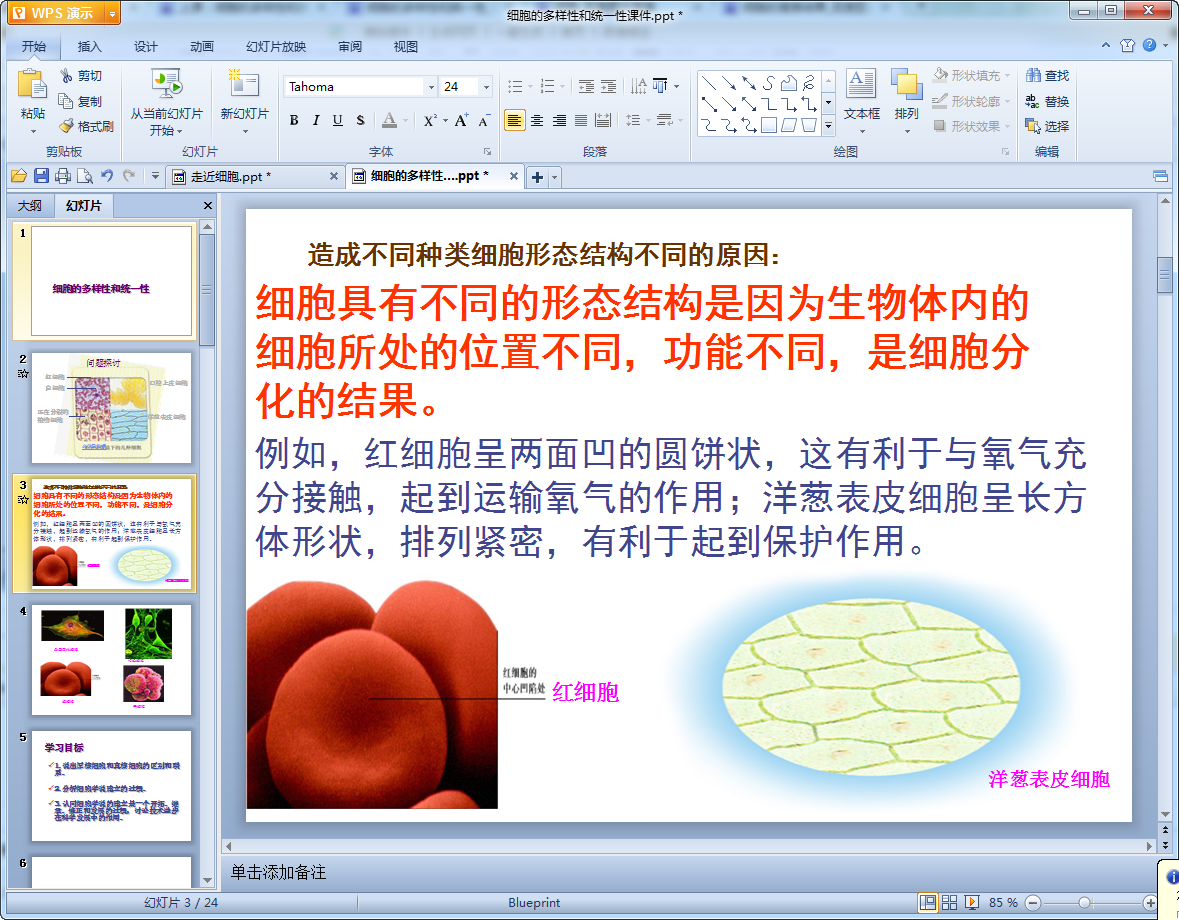The image size is (1179, 920).
Task: Click the Cut (剪切) scissors button
Action: pos(80,76)
